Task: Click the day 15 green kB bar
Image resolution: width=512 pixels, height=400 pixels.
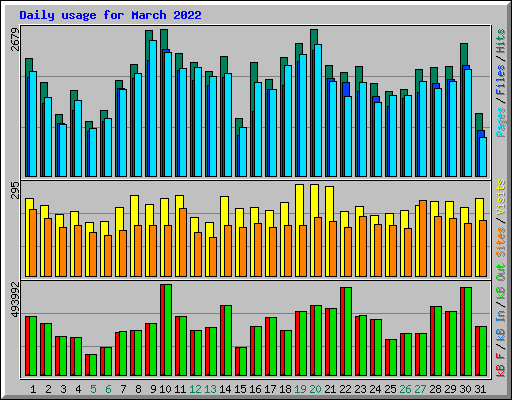Action: click(x=243, y=362)
